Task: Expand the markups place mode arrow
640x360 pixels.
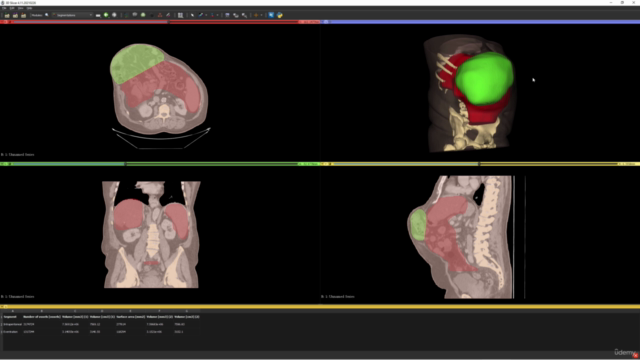Action: (x=206, y=15)
